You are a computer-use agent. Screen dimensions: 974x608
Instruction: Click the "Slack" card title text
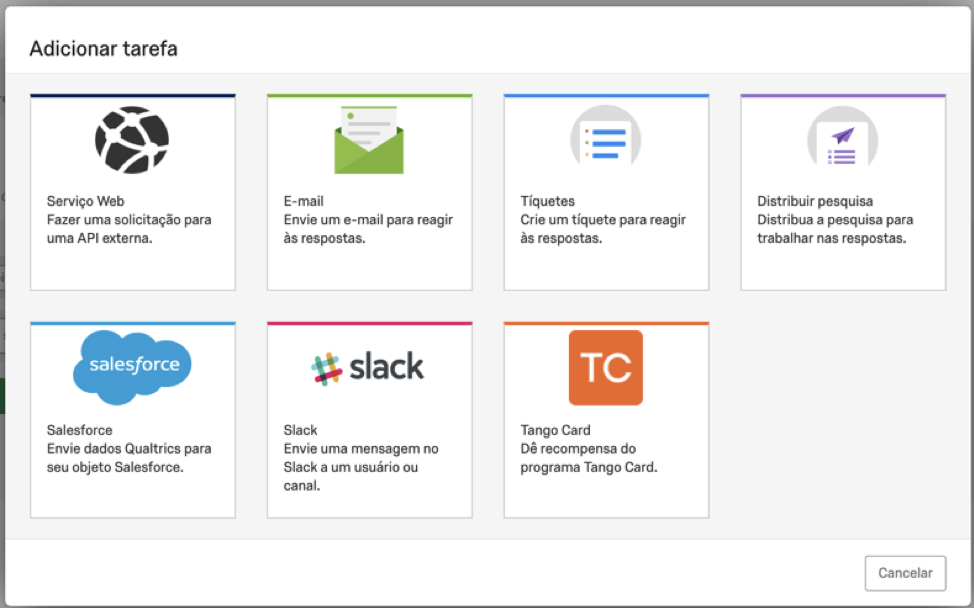(x=300, y=430)
